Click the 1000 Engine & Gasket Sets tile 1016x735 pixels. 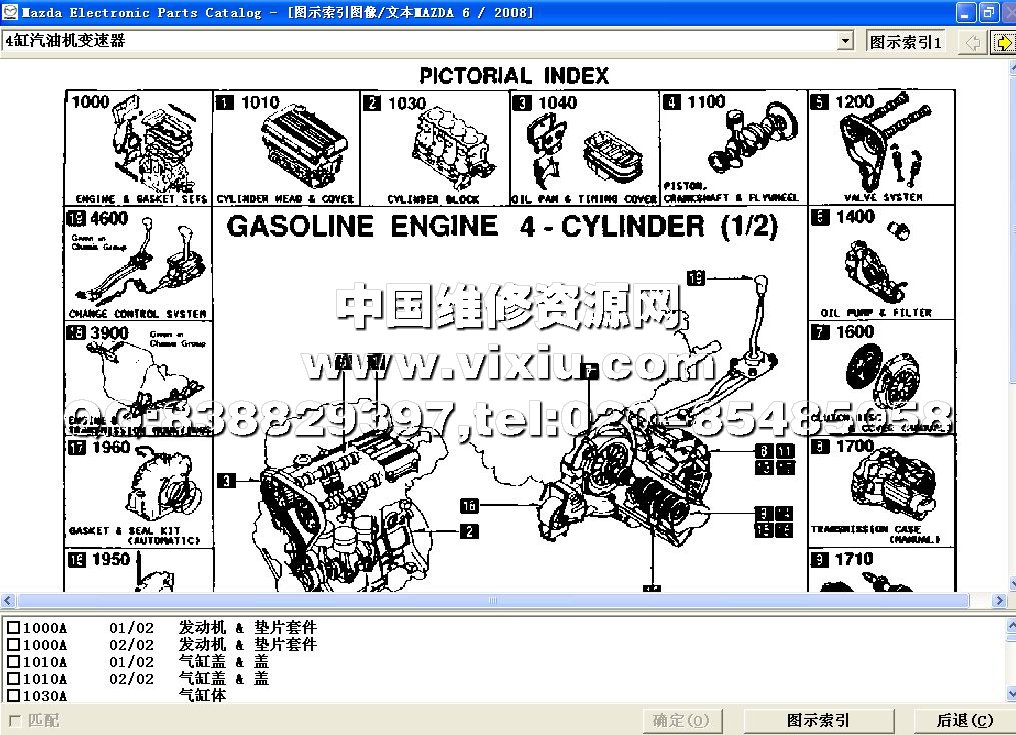(x=138, y=148)
